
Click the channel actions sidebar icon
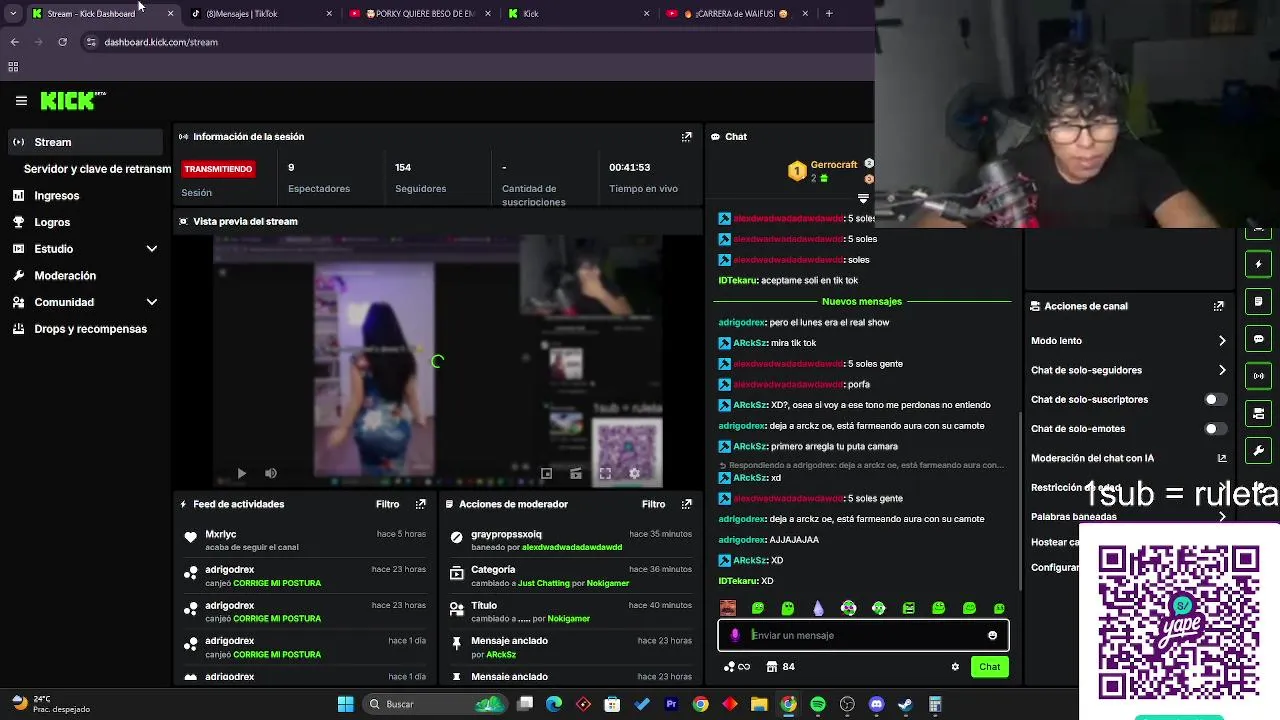tap(1258, 413)
